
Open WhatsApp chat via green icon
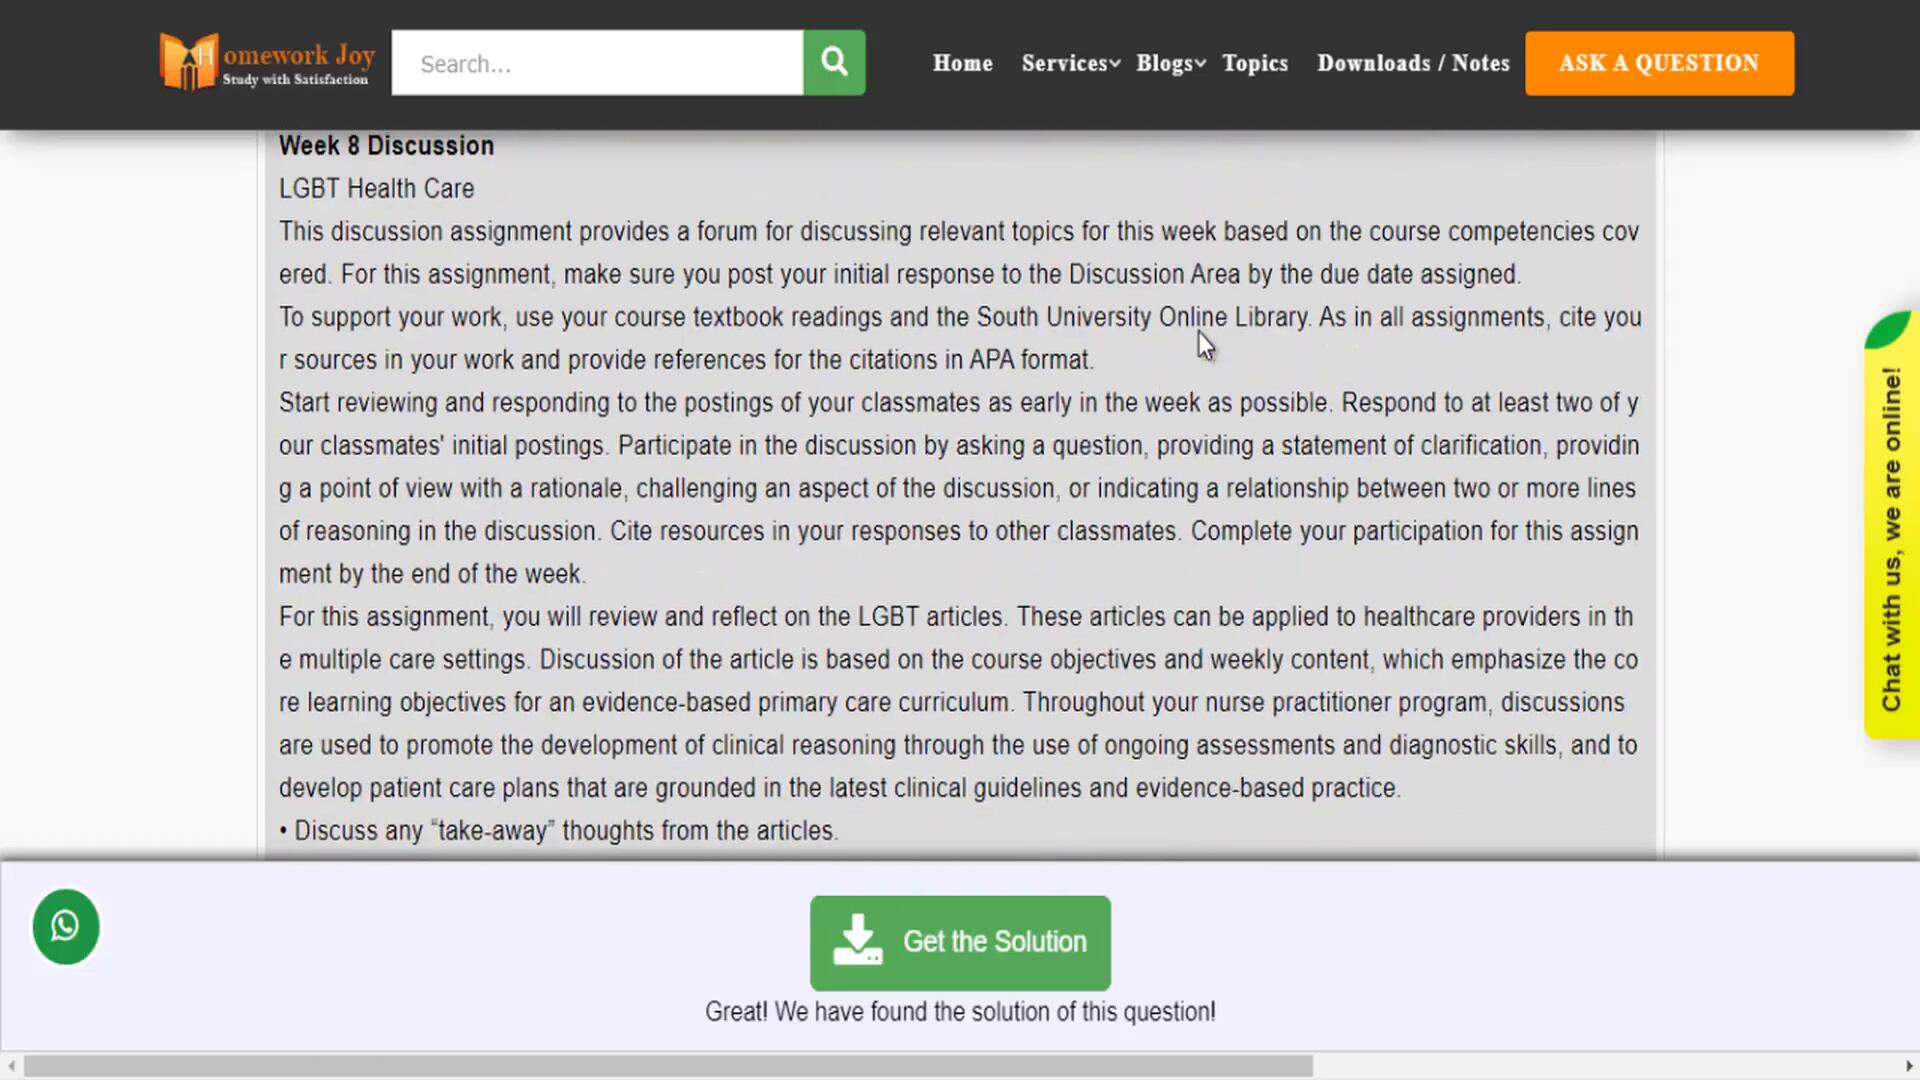[66, 927]
